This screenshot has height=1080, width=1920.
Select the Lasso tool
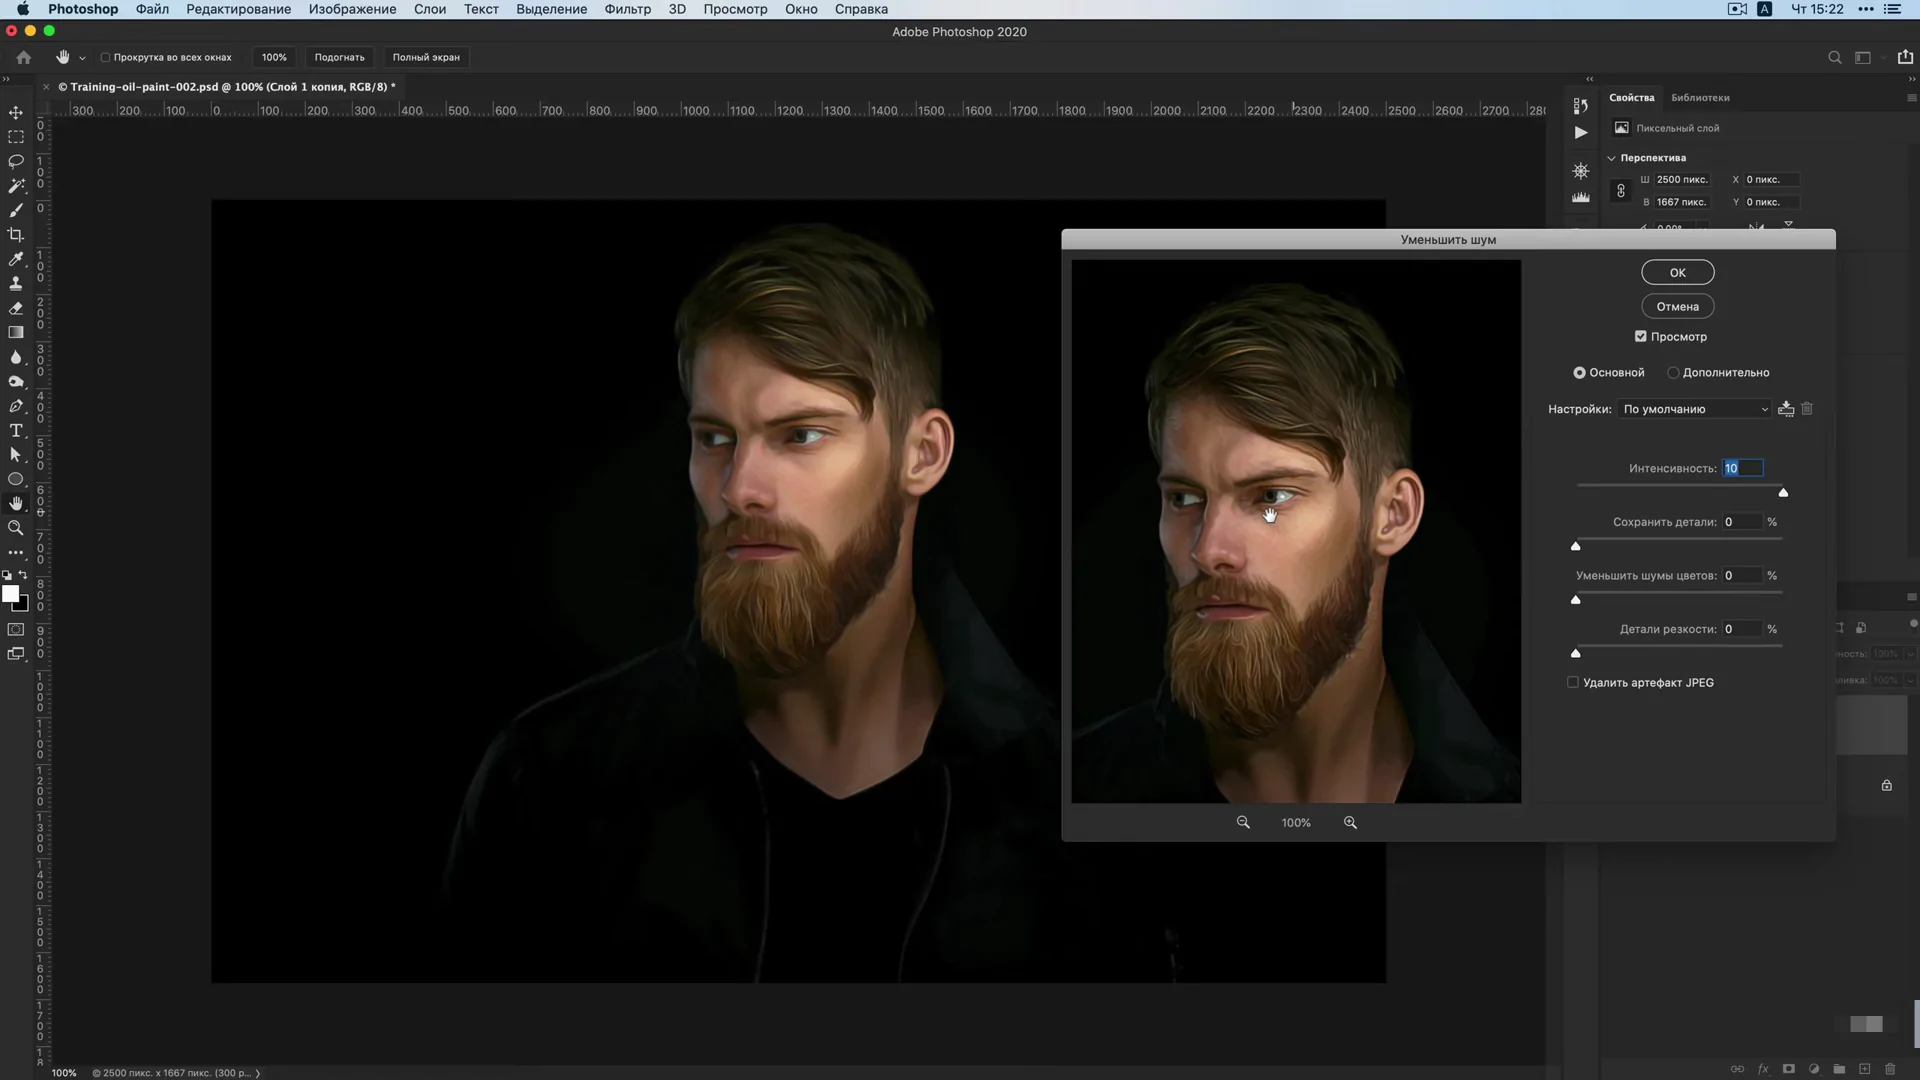16,161
